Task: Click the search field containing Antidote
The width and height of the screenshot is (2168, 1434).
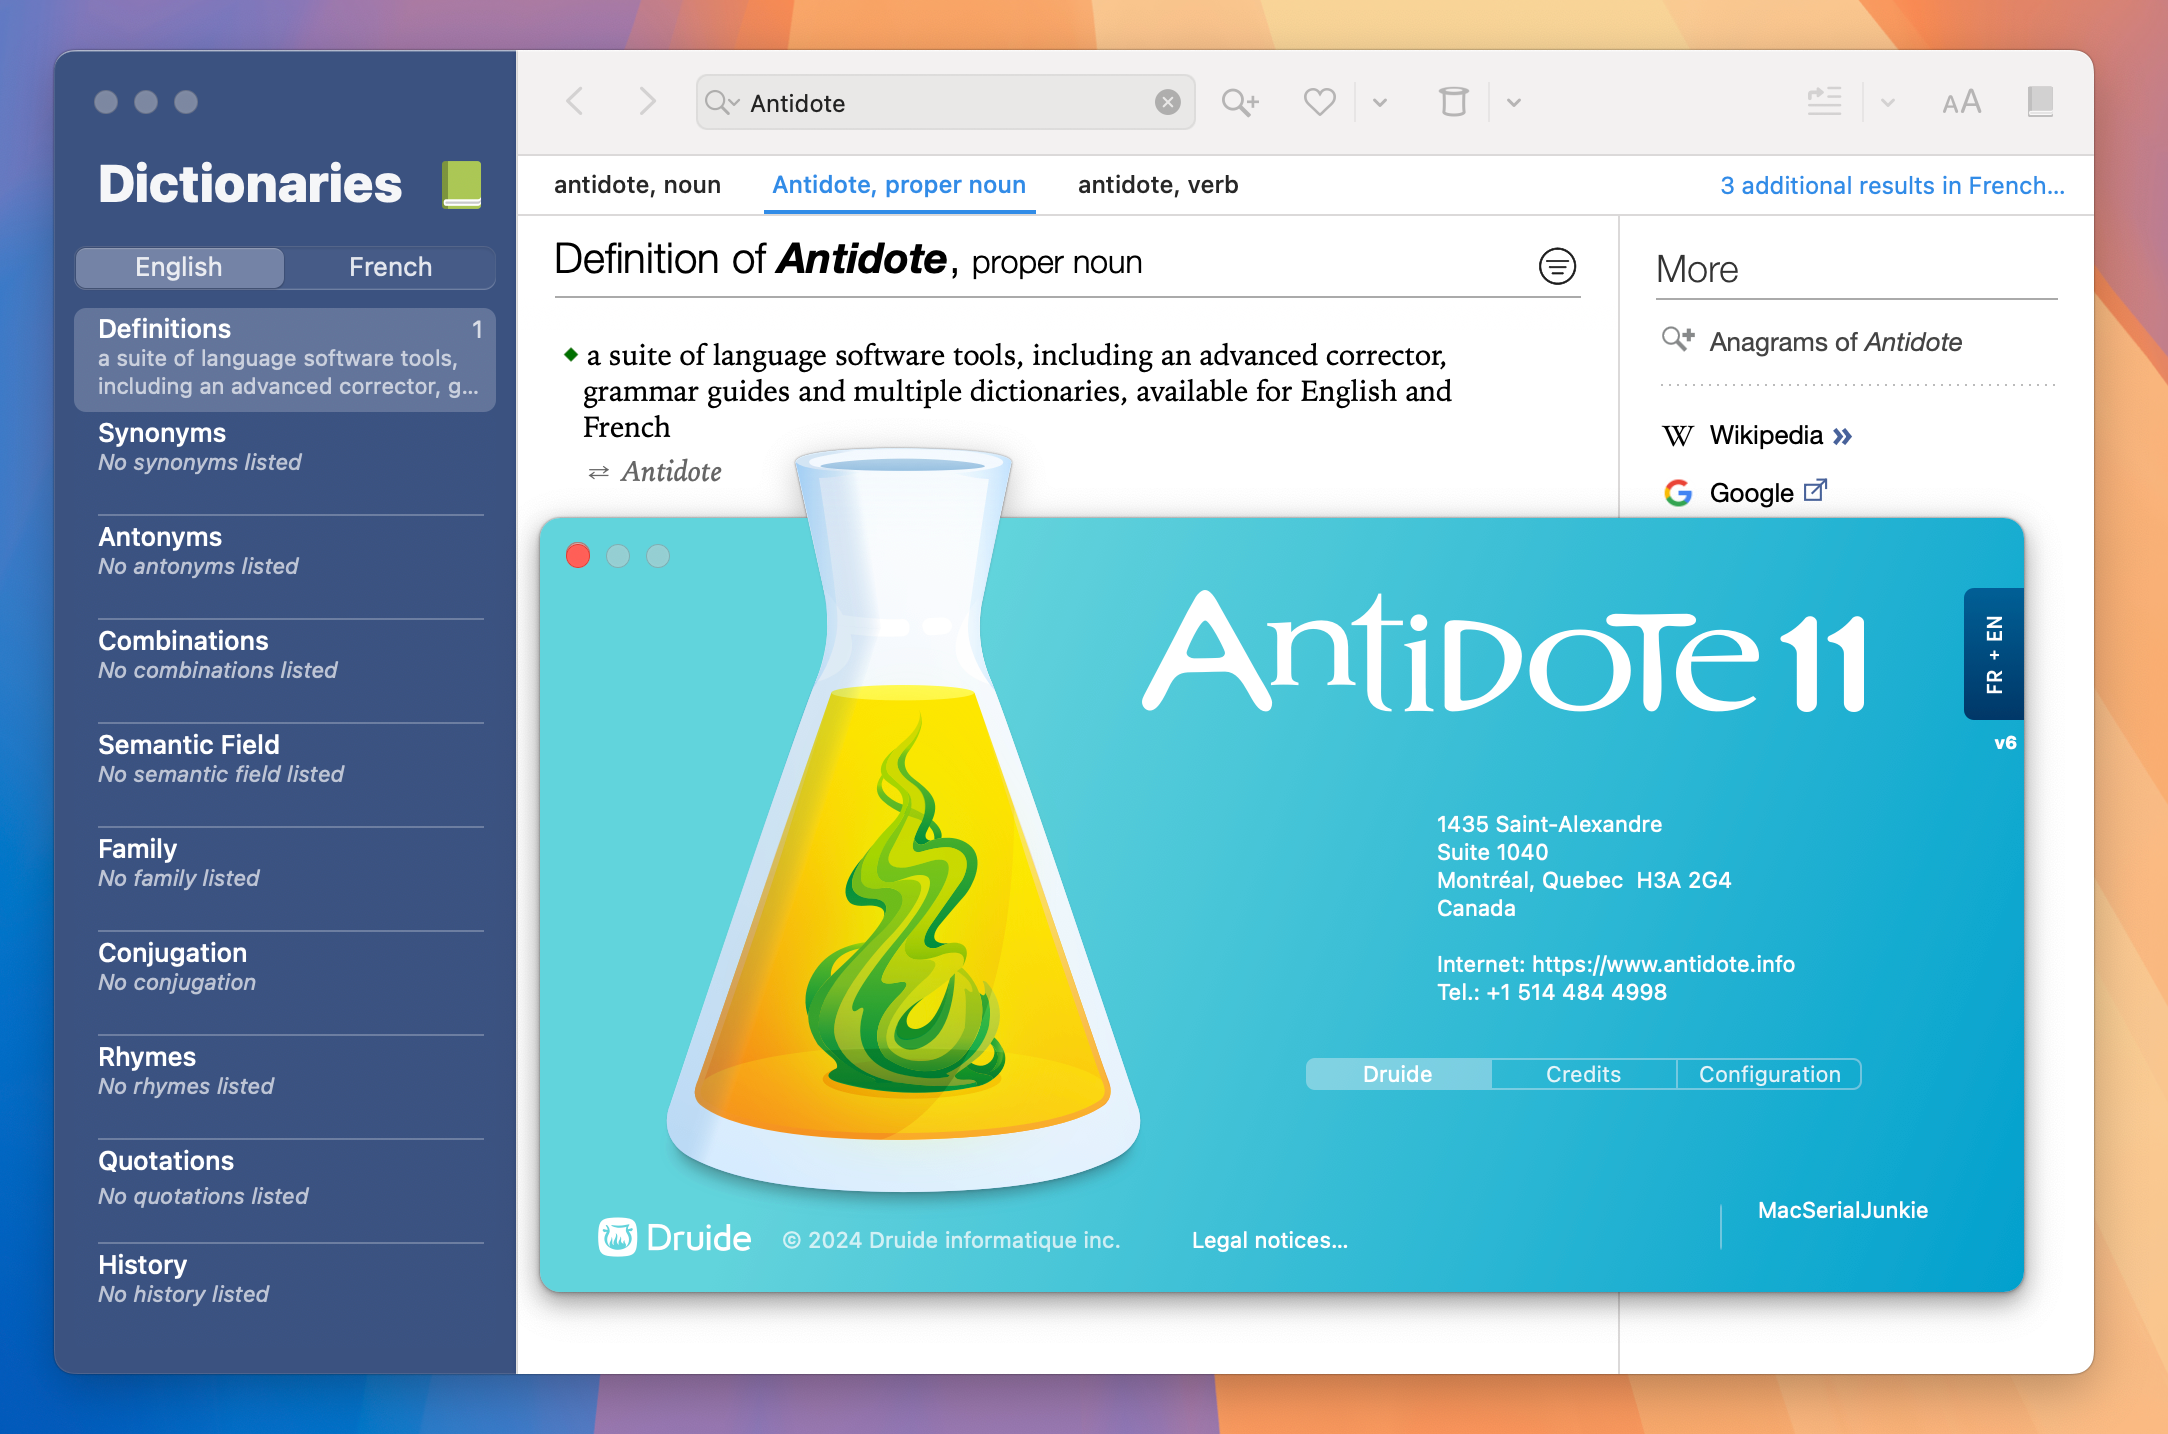Action: 945,102
